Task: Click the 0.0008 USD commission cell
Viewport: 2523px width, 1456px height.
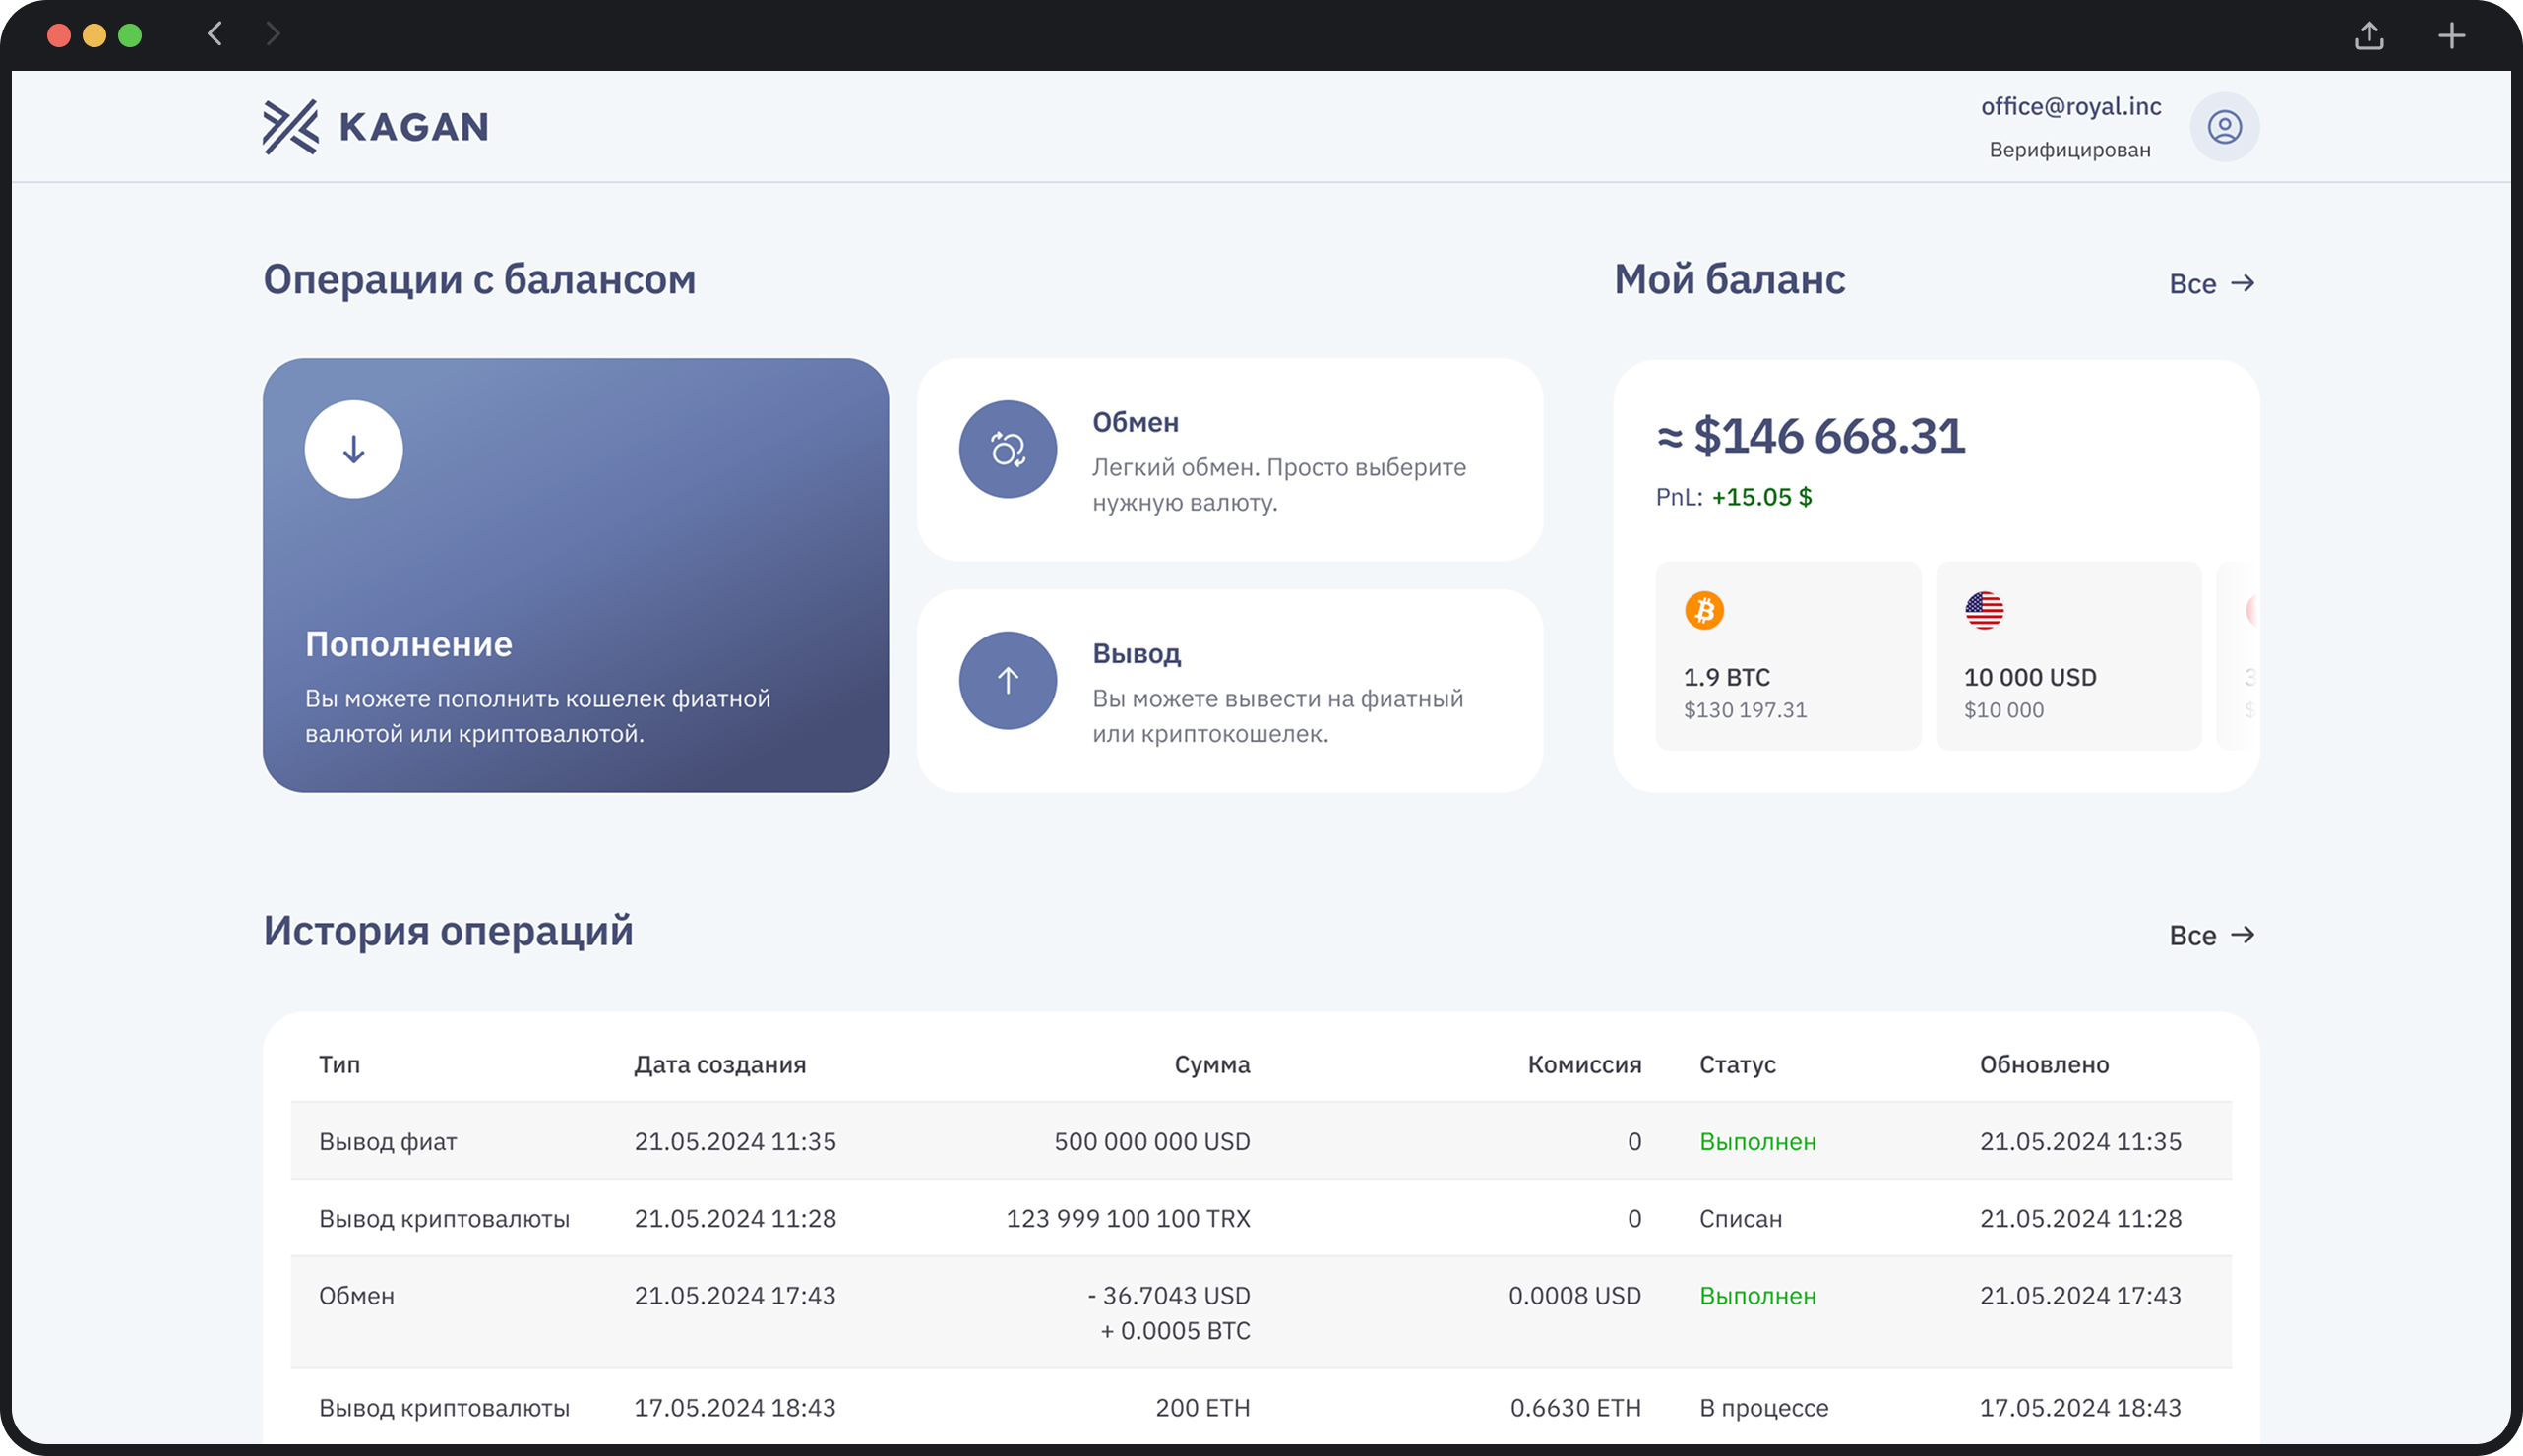Action: coord(1575,1295)
